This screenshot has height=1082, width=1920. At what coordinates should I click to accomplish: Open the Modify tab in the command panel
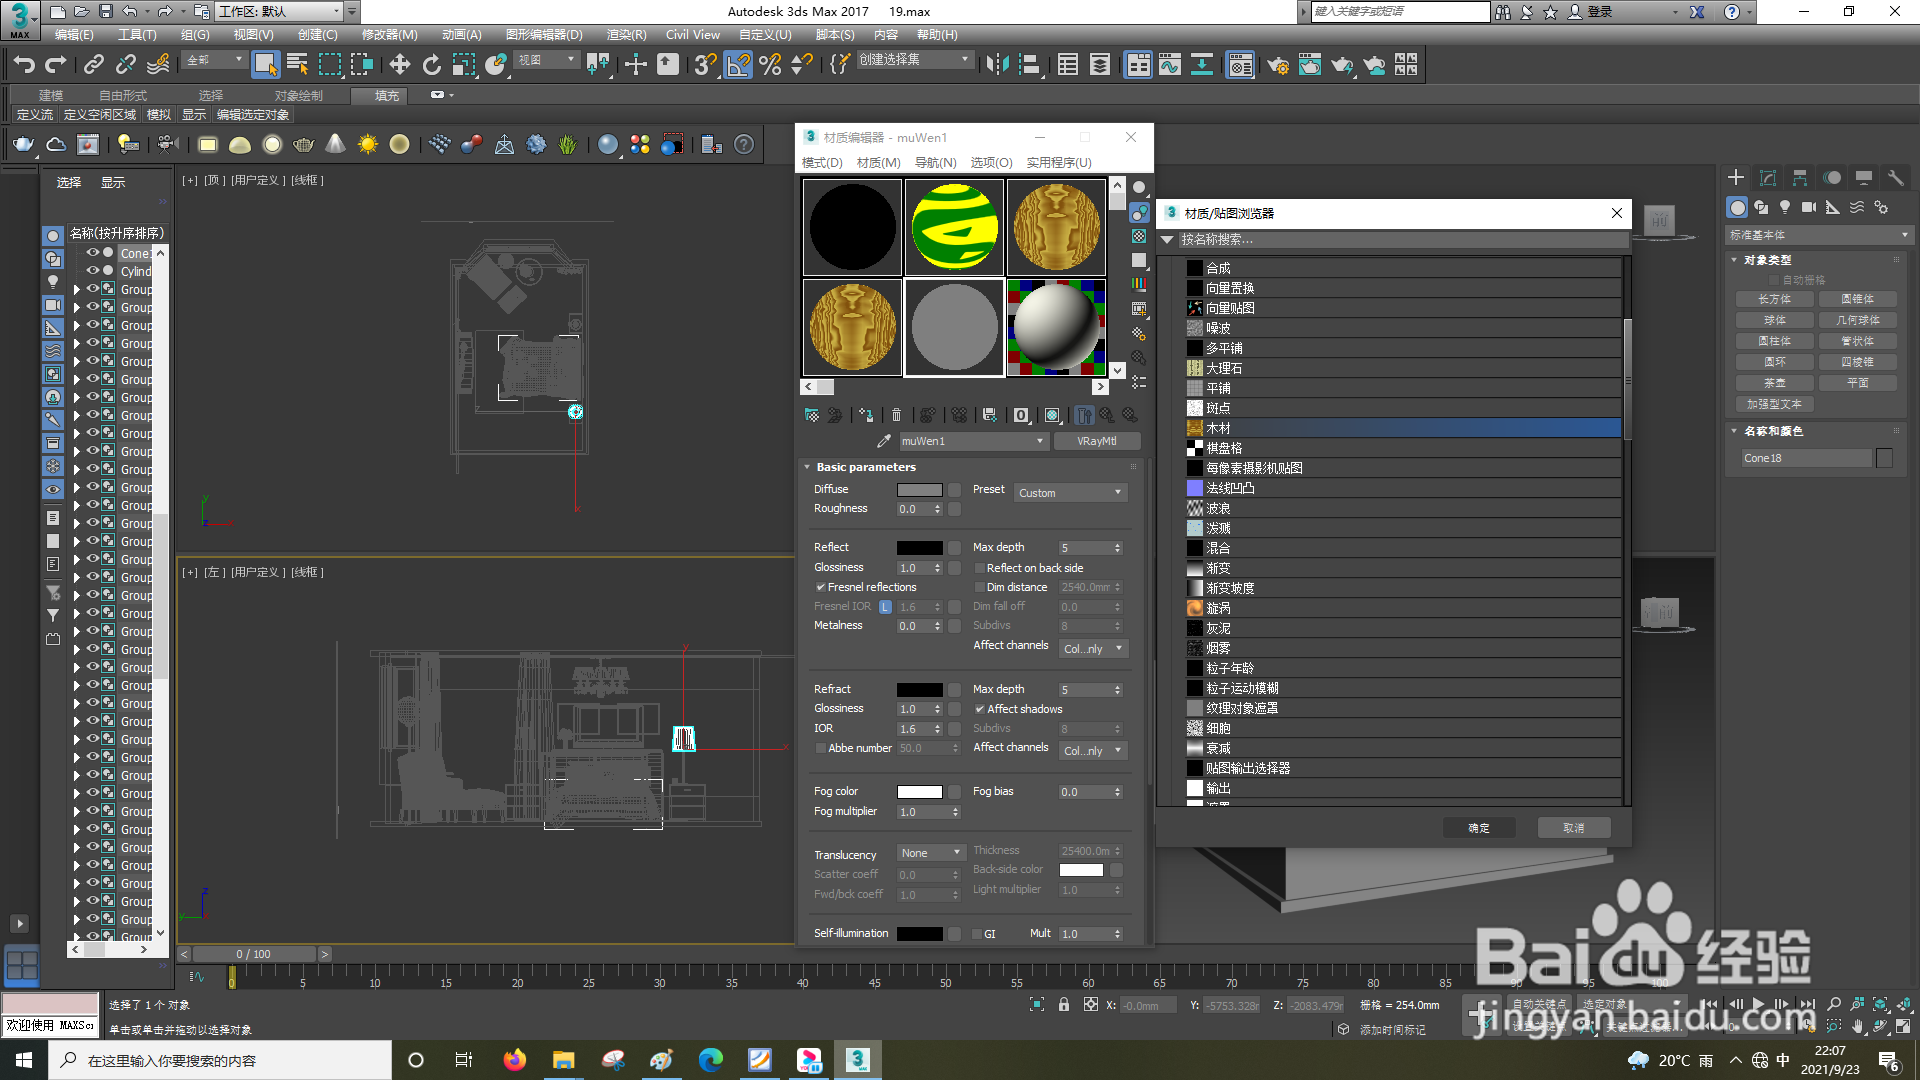click(1767, 178)
